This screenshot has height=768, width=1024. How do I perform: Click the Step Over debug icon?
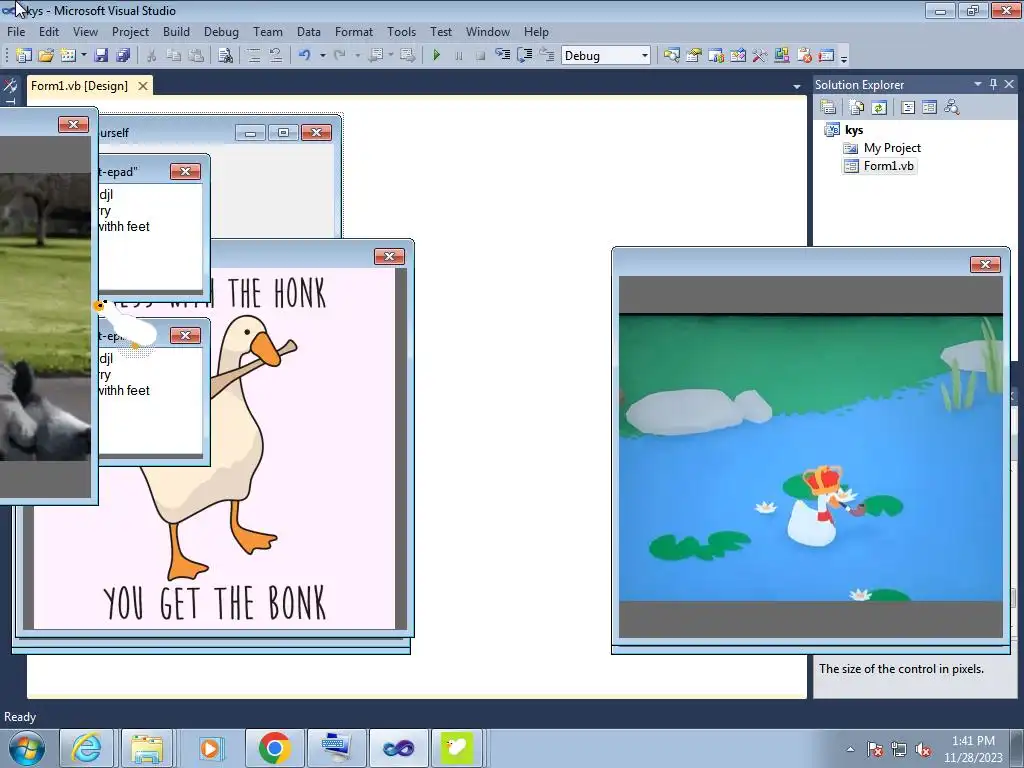(x=524, y=56)
